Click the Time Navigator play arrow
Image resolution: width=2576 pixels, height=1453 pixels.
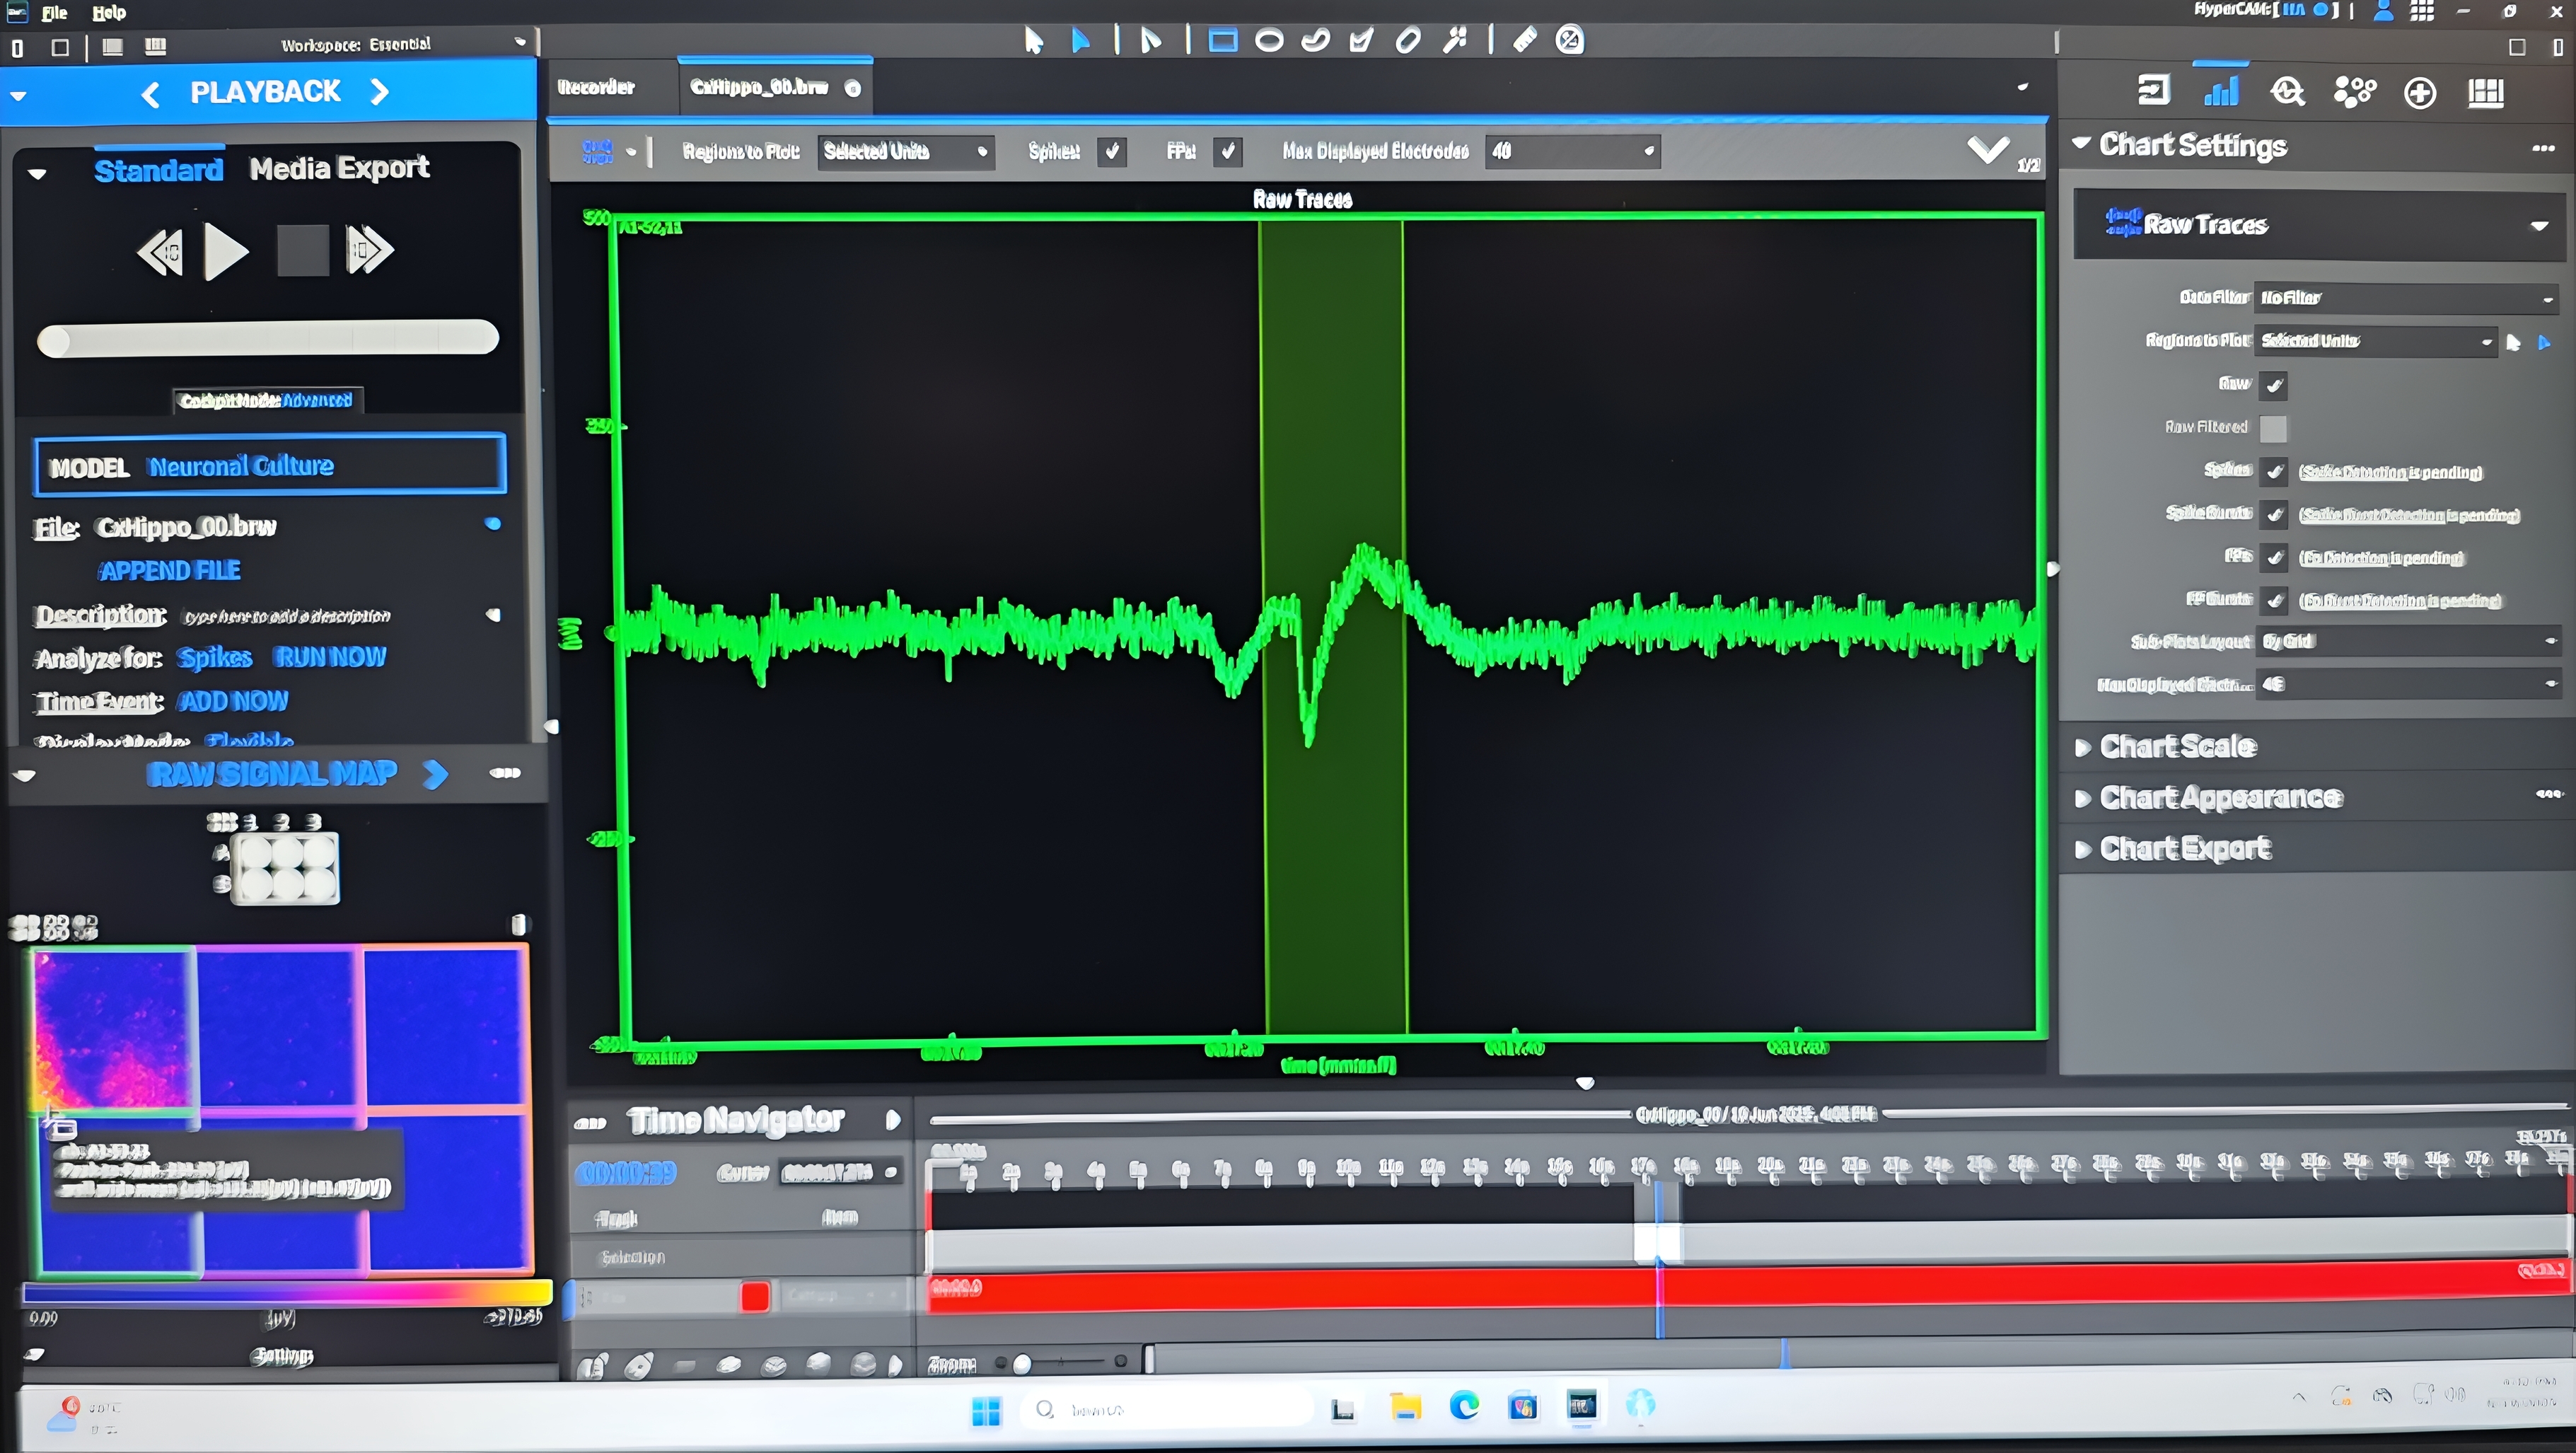pos(893,1120)
